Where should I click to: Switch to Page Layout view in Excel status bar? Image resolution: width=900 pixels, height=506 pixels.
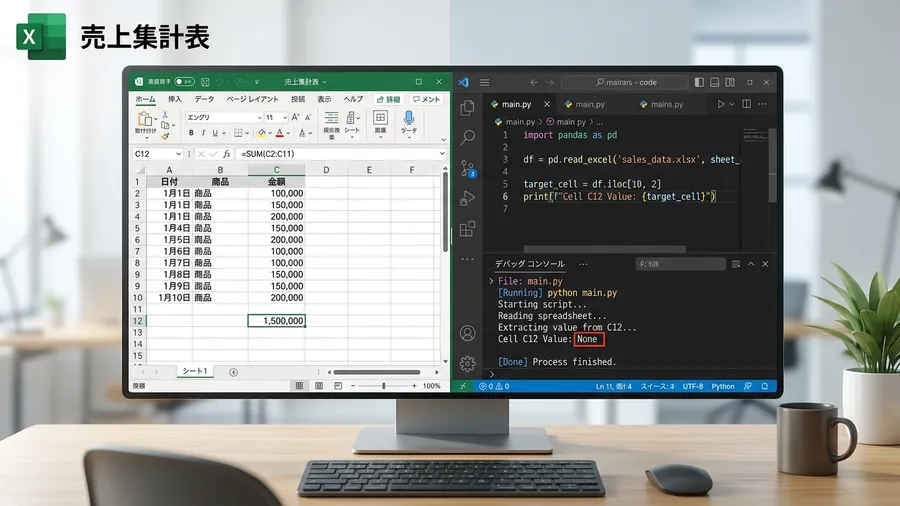[x=319, y=386]
